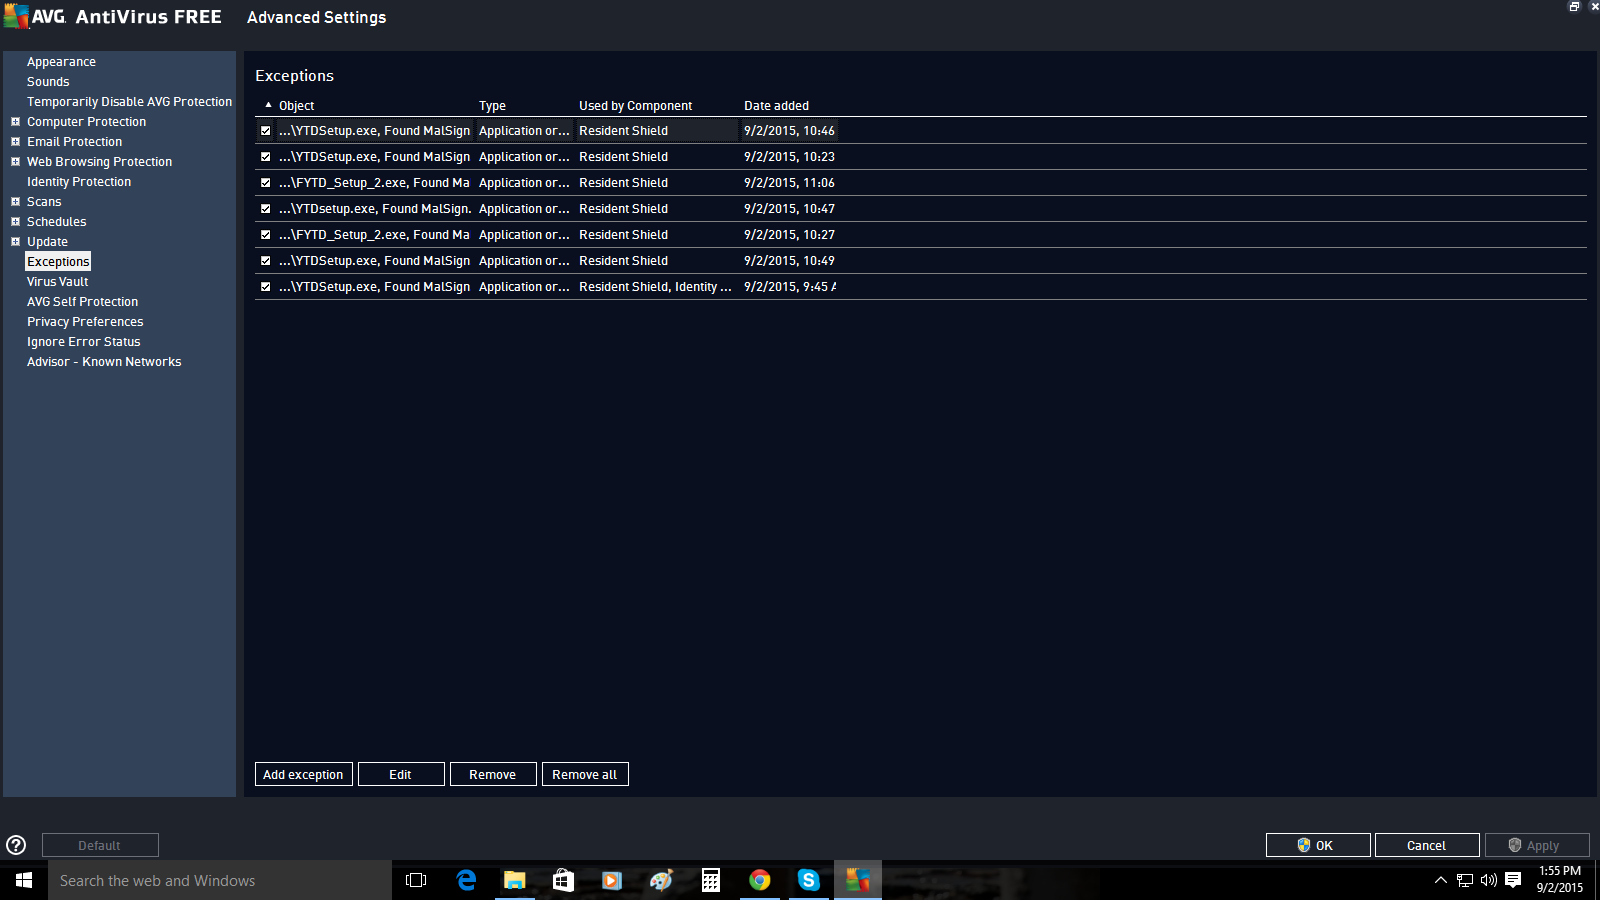Select FYTD_Setup_2.exe row dated 11:06
This screenshot has height=900, width=1600.
[x=920, y=183]
